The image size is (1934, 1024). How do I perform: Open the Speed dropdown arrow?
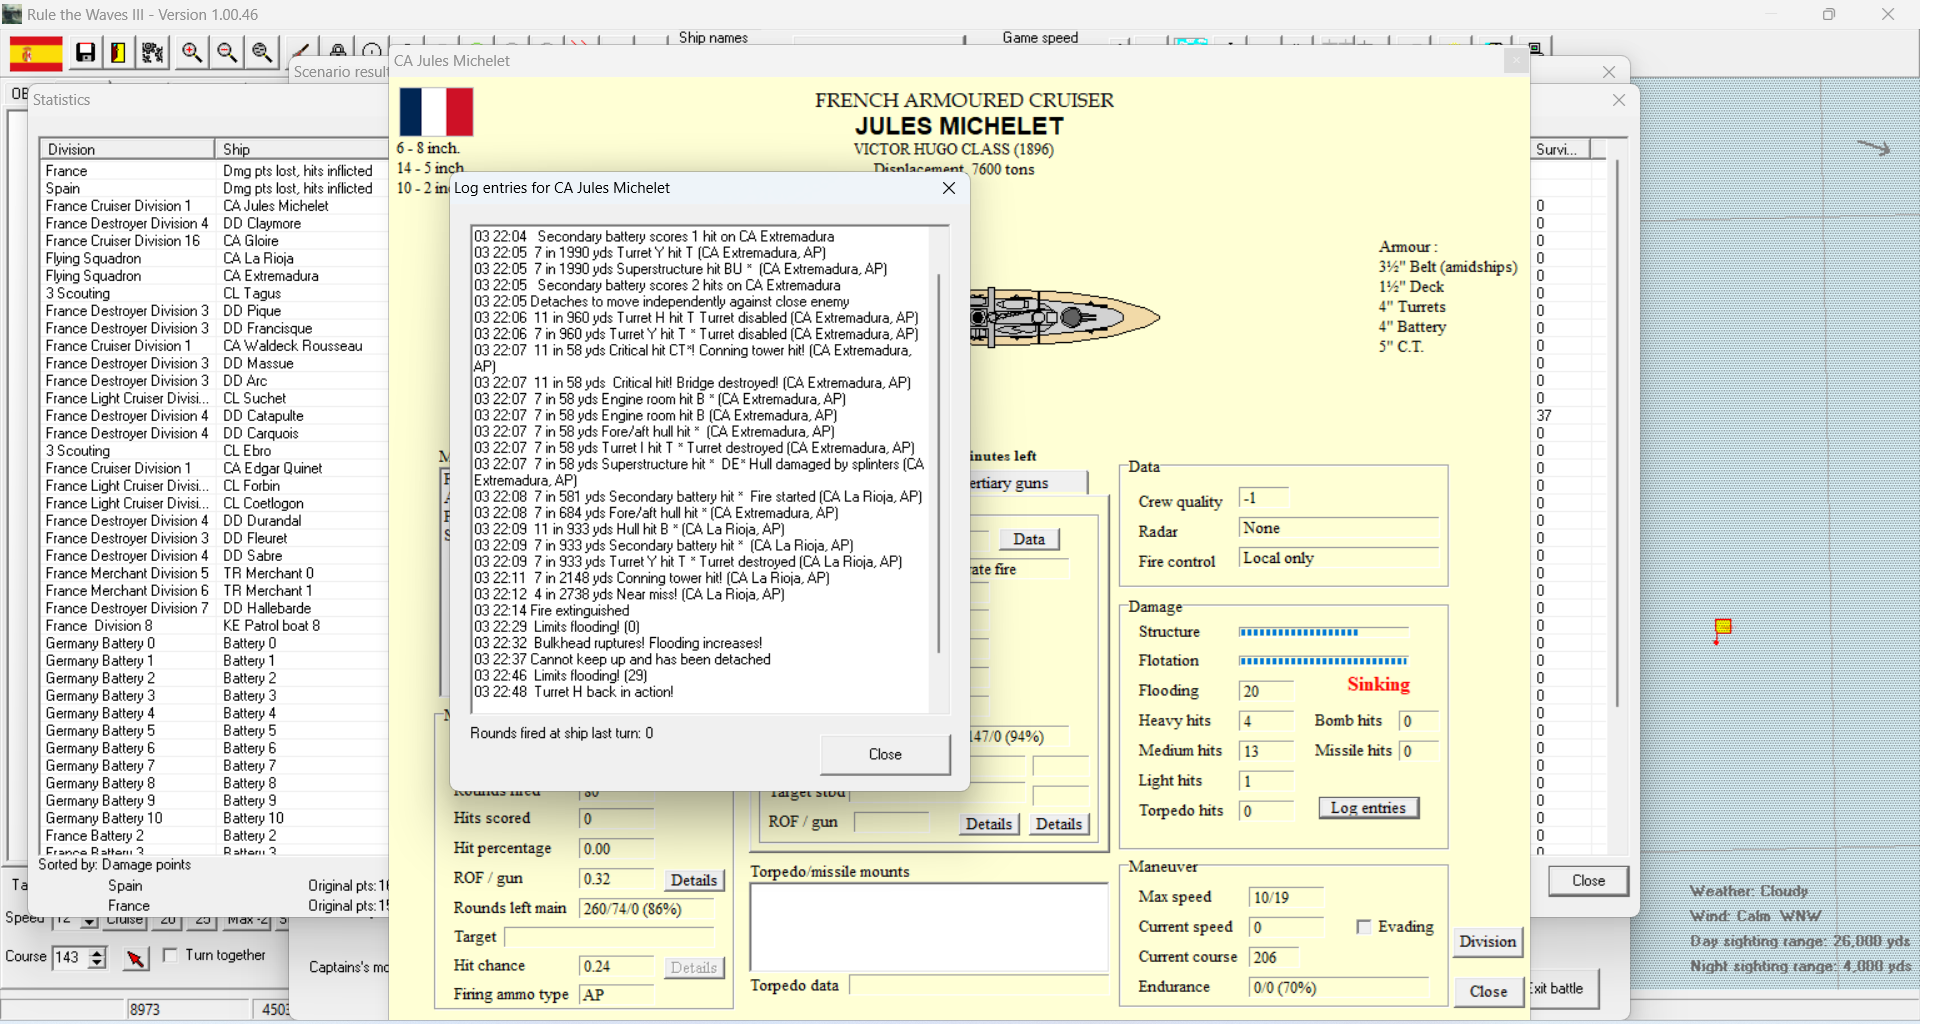[x=89, y=921]
